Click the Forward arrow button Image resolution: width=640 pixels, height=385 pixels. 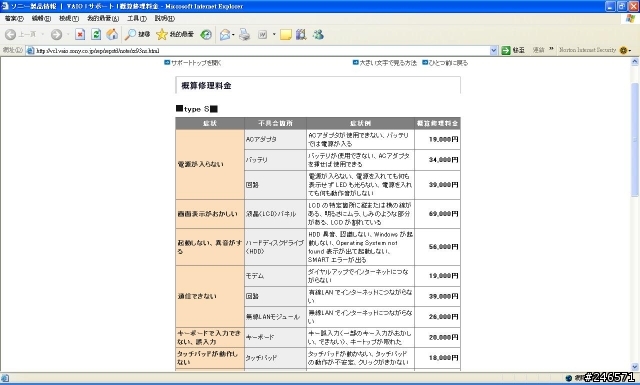click(56, 35)
